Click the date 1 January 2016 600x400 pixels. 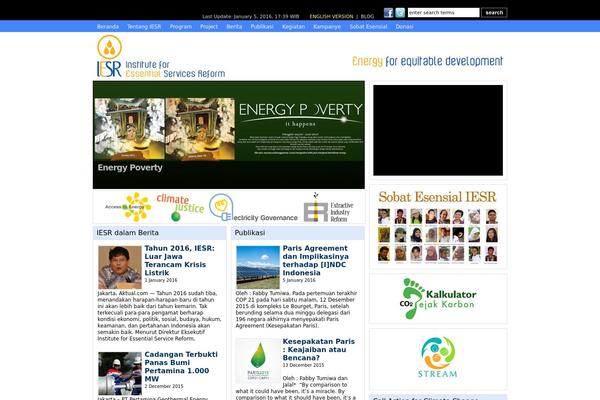tap(161, 280)
